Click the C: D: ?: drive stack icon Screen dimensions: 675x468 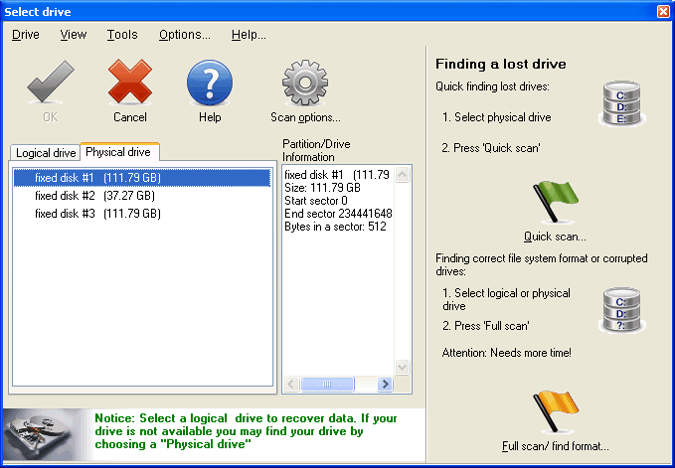(x=621, y=310)
